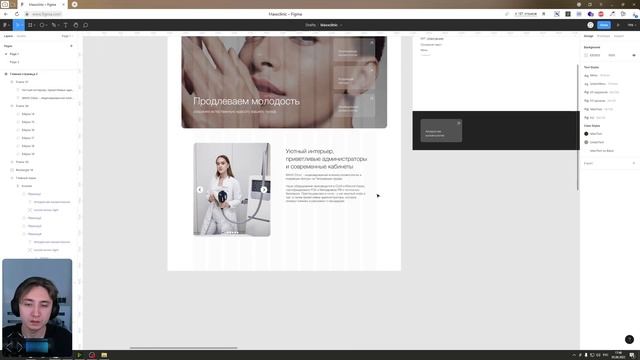640x360 pixels.
Task: Go back in the browser
Action: (6, 14)
